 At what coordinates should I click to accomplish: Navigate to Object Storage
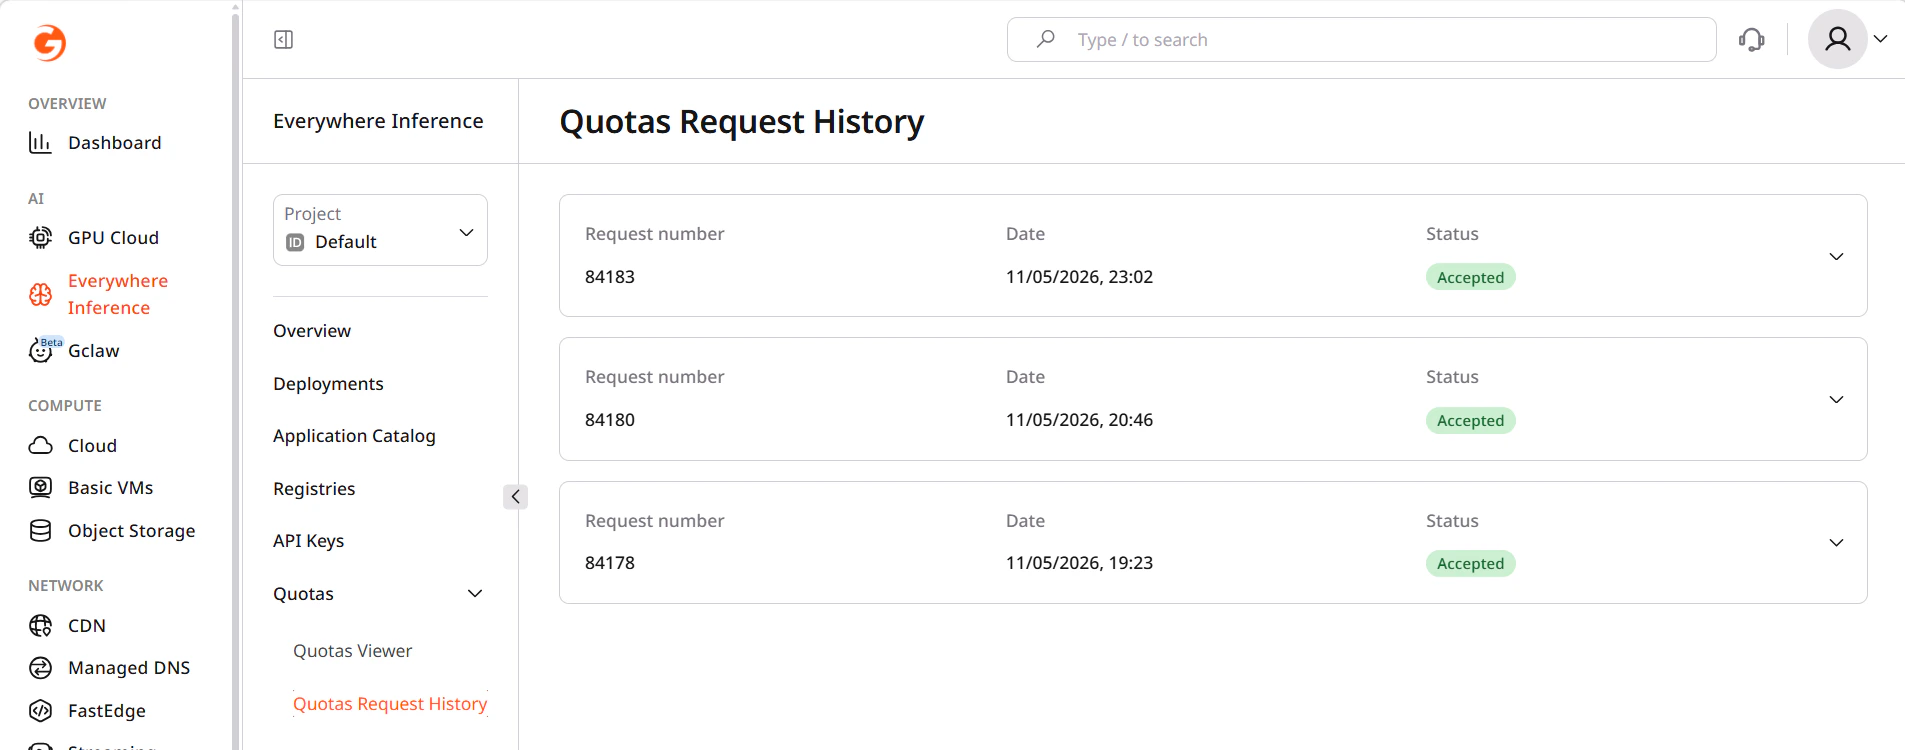point(131,531)
